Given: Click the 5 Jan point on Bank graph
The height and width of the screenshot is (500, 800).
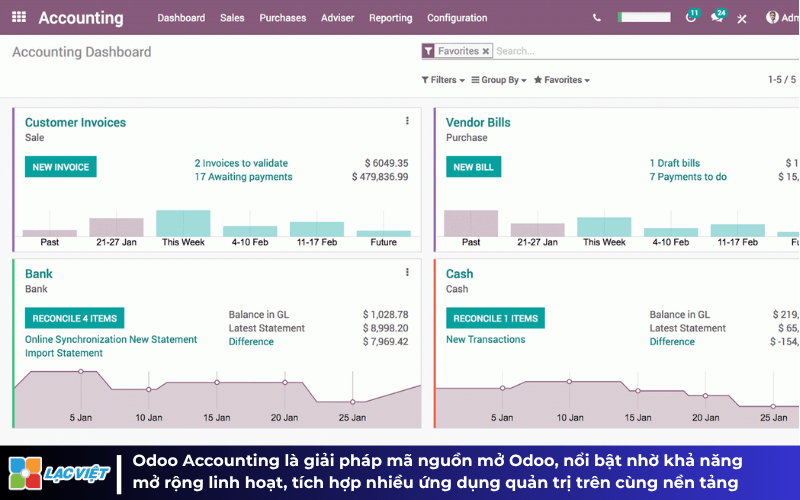Looking at the screenshot, I should pos(81,371).
